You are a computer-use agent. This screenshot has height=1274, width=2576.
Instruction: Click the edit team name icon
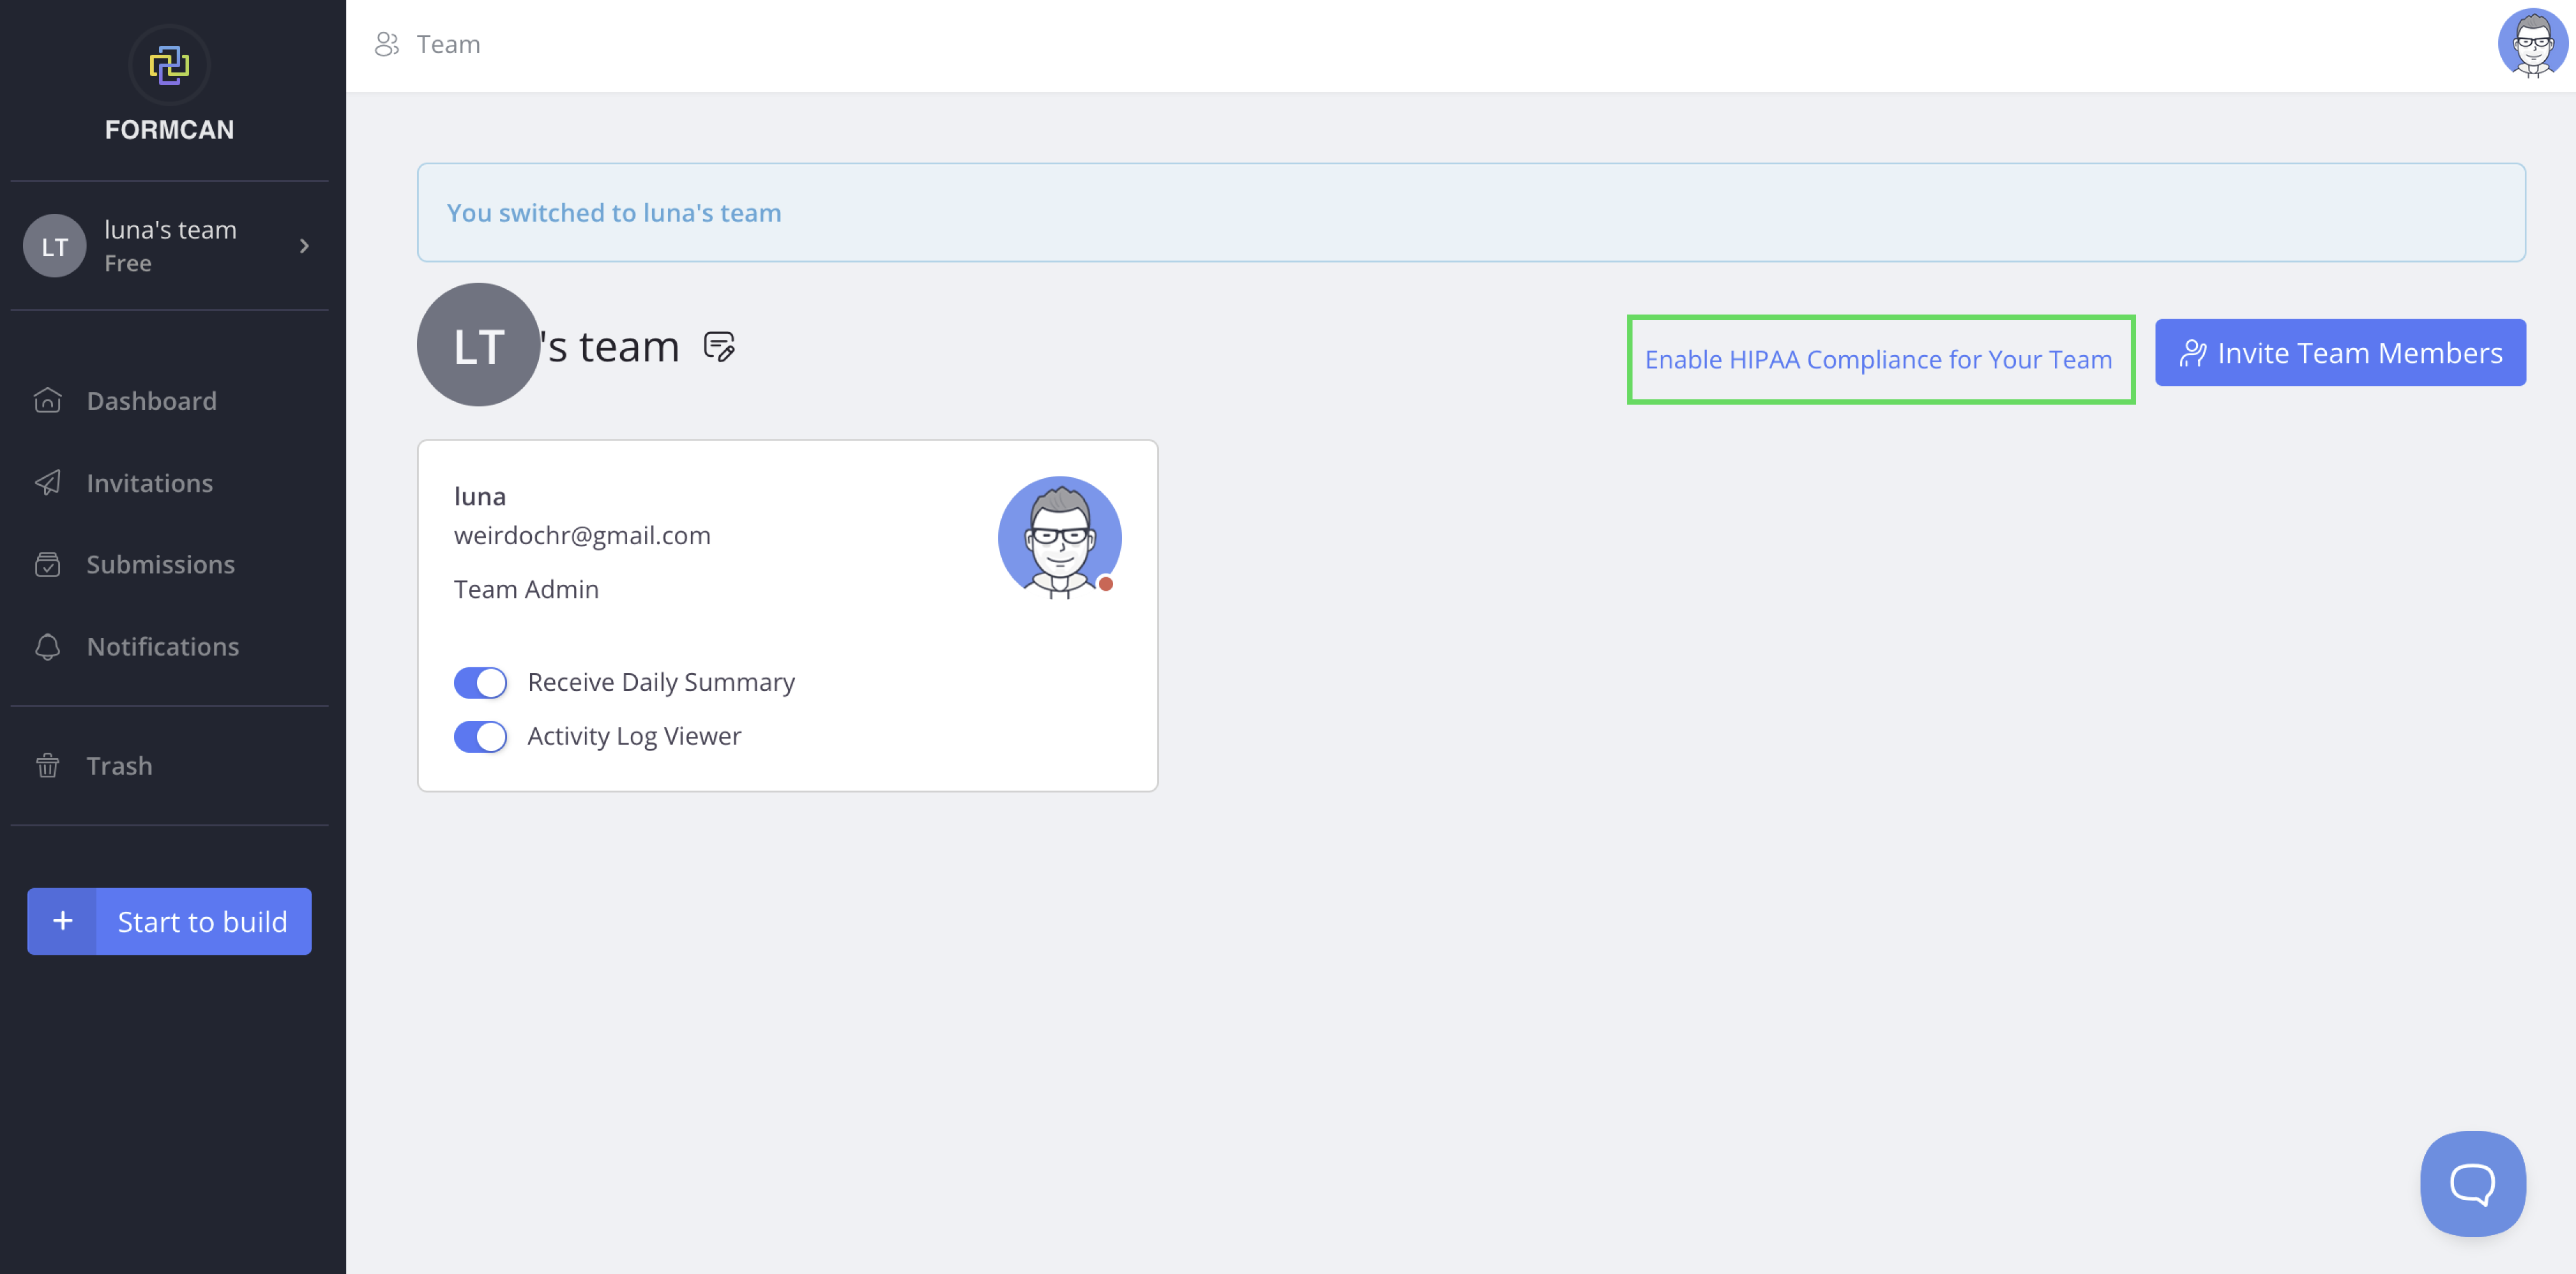point(719,347)
